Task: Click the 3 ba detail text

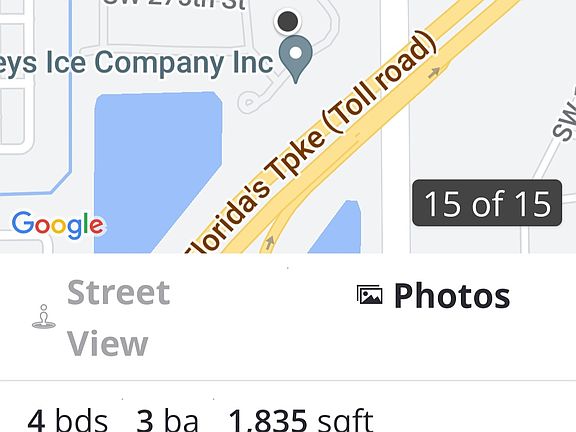Action: 168,421
